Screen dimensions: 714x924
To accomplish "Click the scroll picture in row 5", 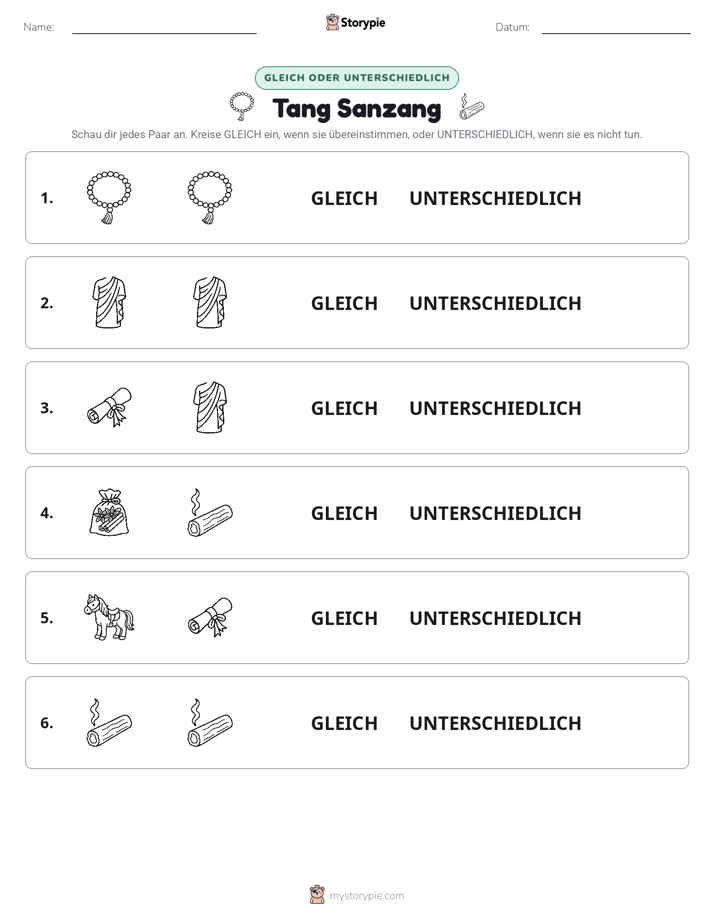I will [x=210, y=617].
